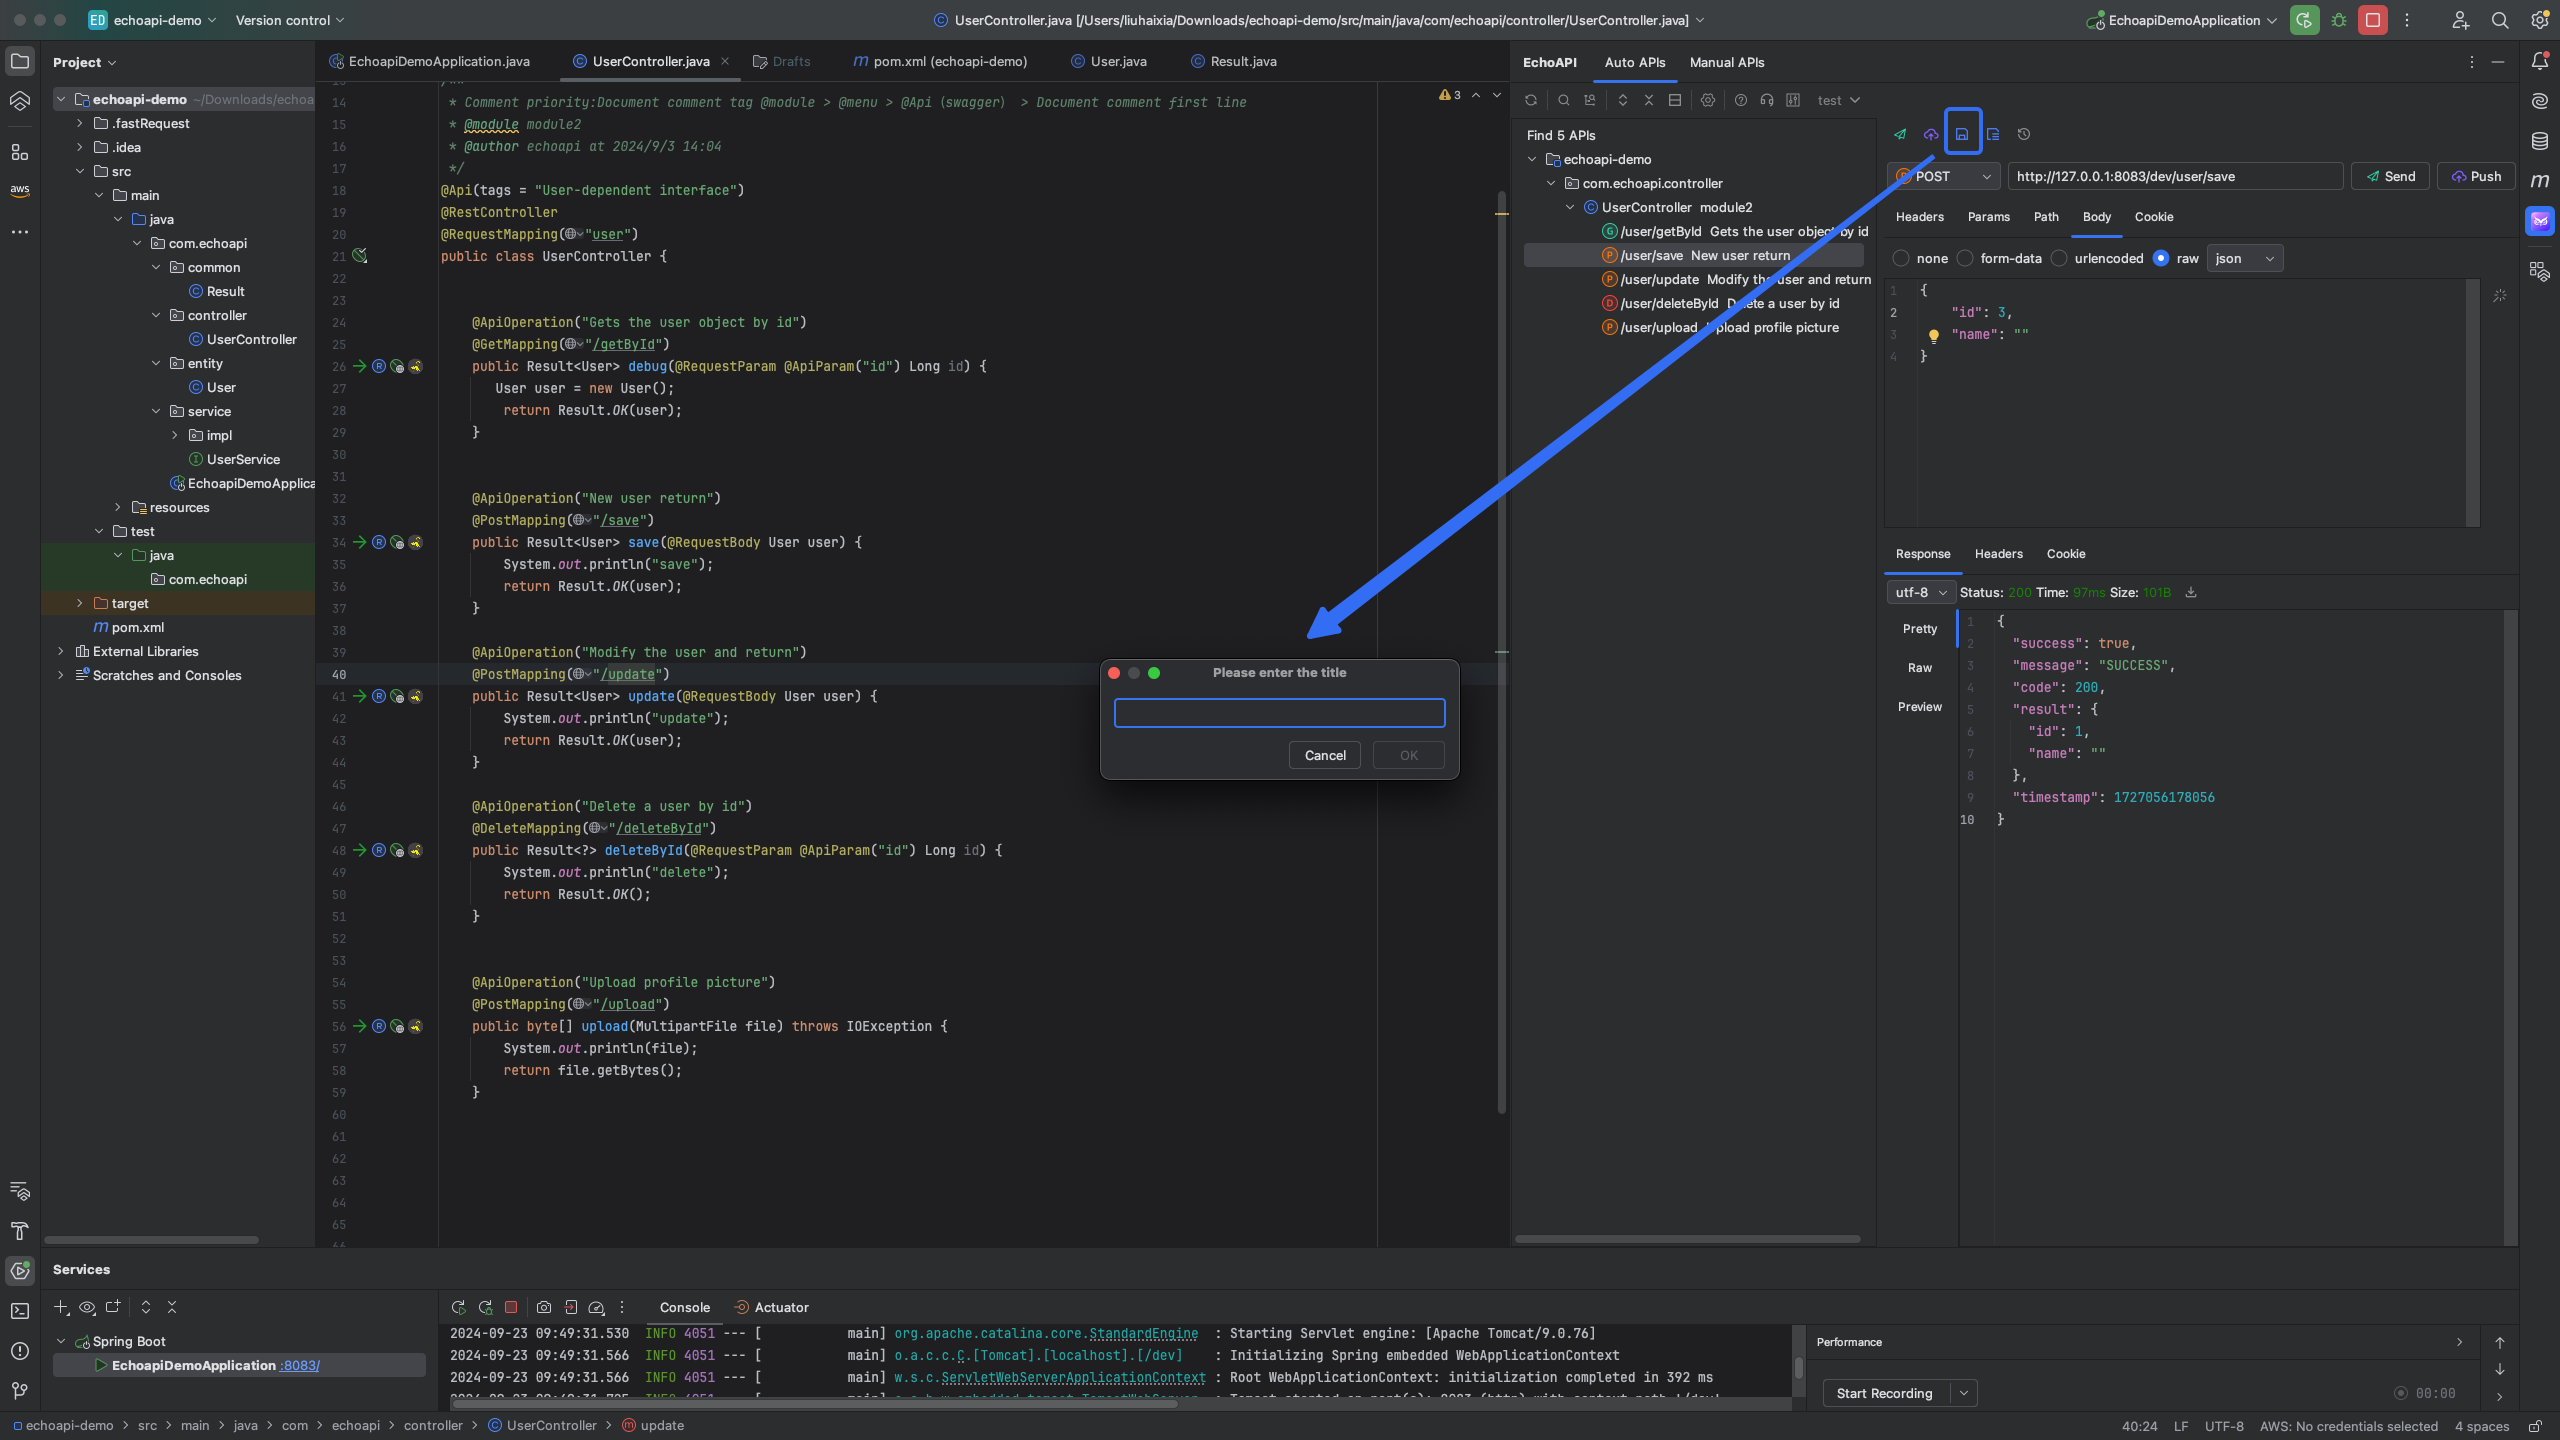The width and height of the screenshot is (2560, 1440).
Task: Click the help question-mark icon in EchoAPI toolbar
Action: point(1741,100)
